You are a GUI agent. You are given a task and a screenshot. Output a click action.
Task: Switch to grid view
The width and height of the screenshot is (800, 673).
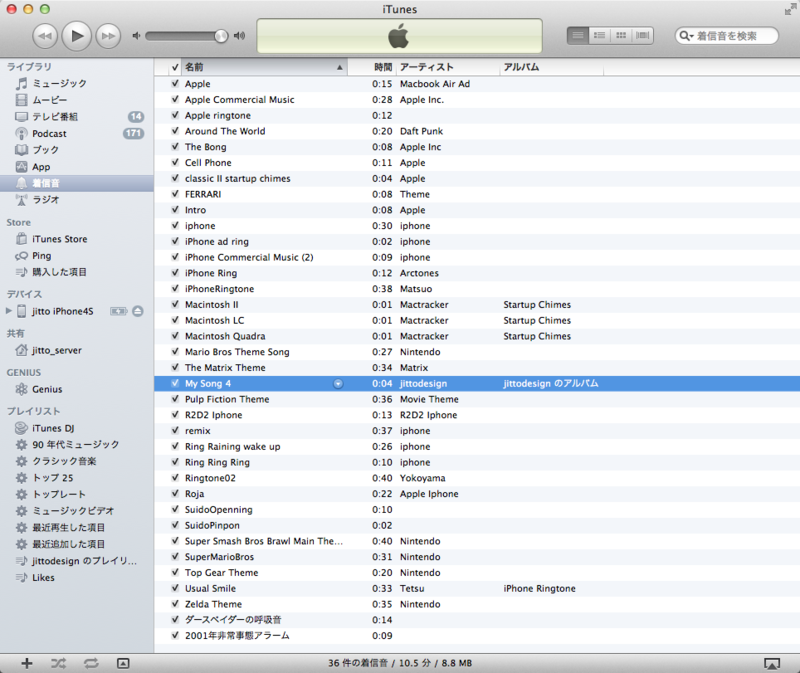[621, 35]
